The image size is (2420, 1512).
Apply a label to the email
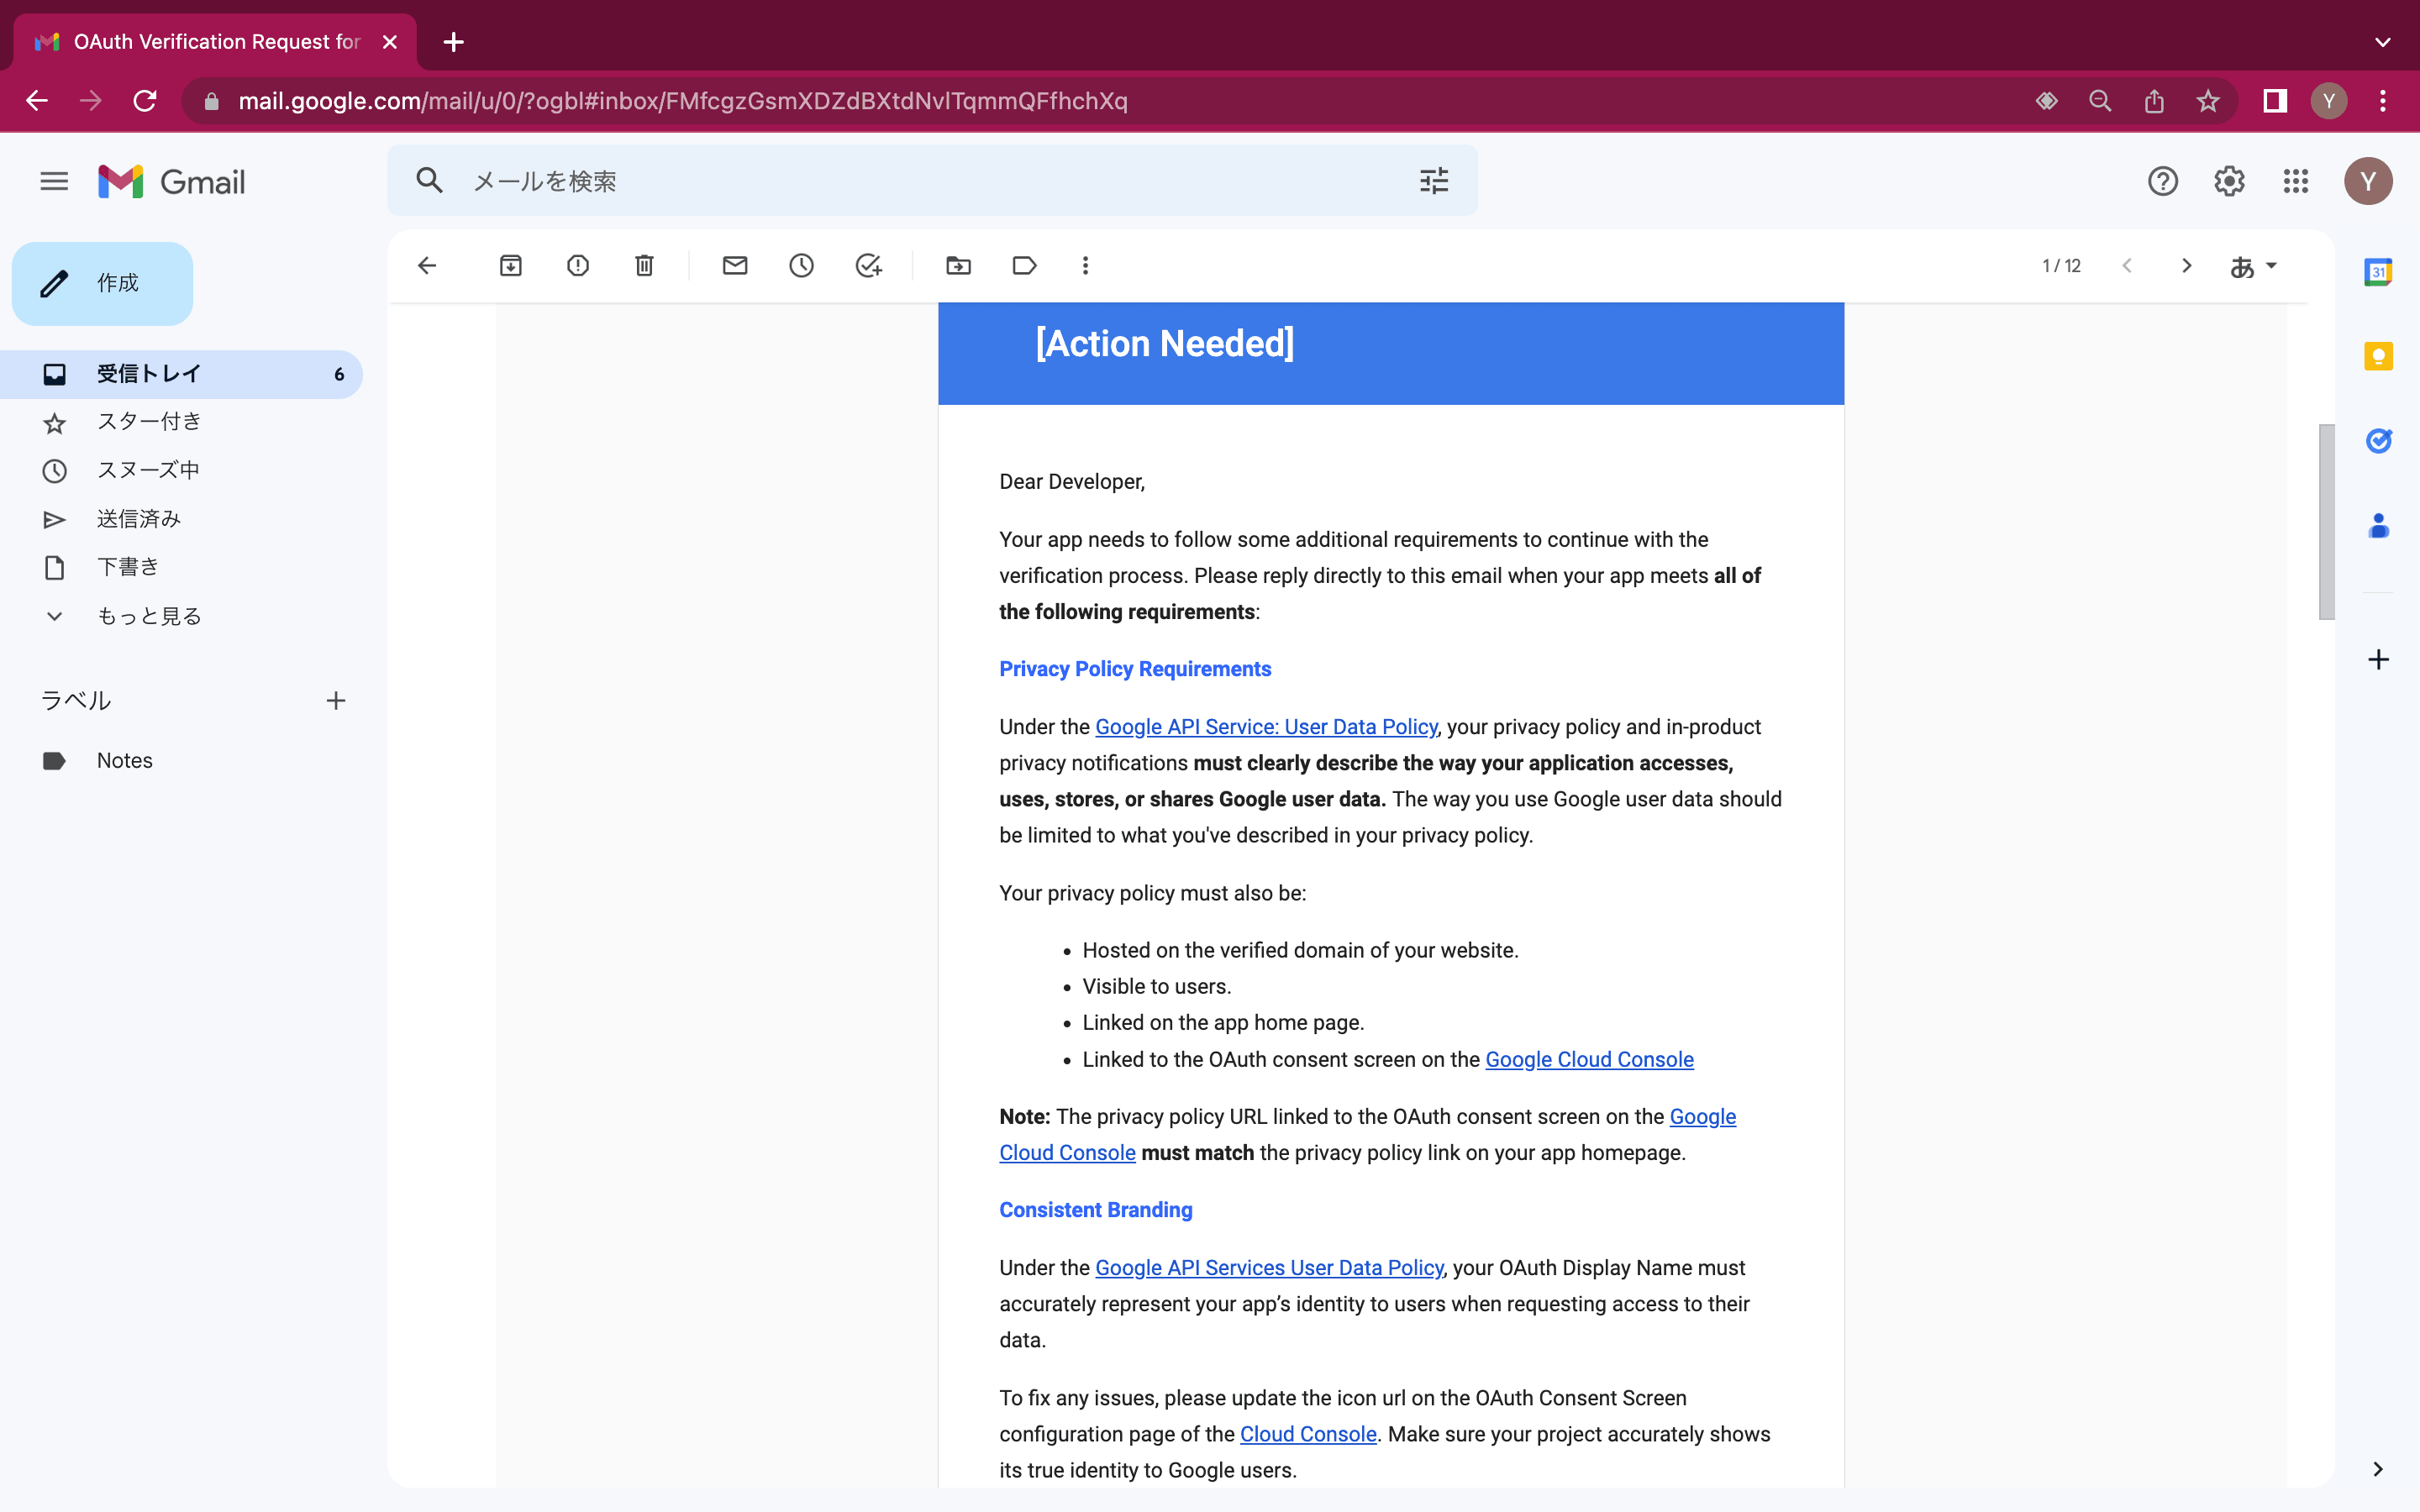click(1024, 265)
